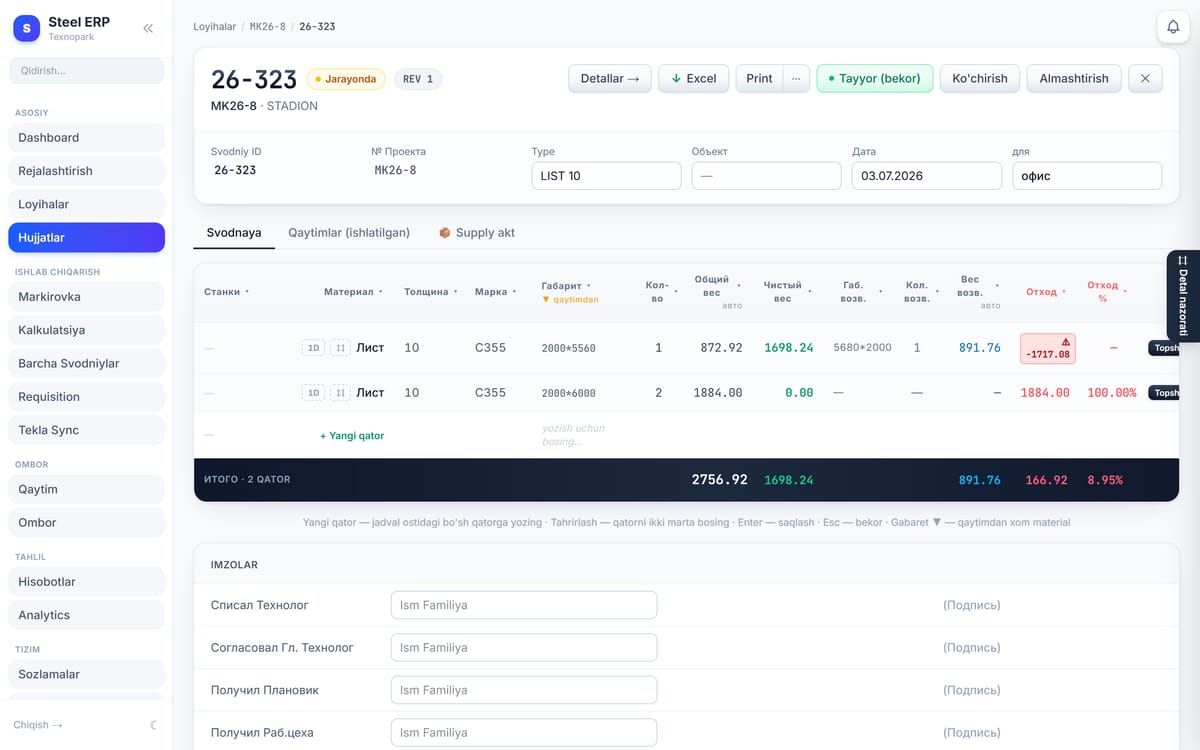Close the document with the X button
The height and width of the screenshot is (750, 1200).
[1145, 78]
